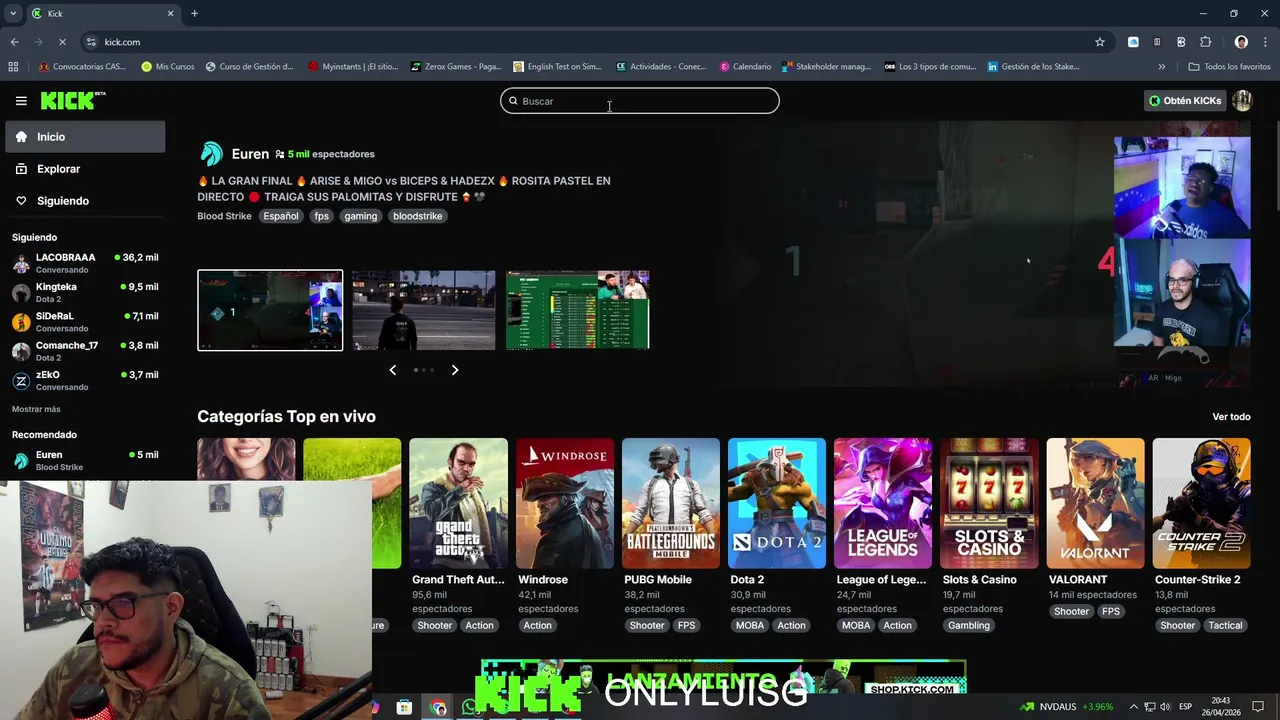1280x720 pixels.
Task: Open the Windrose category cover
Action: pos(564,503)
